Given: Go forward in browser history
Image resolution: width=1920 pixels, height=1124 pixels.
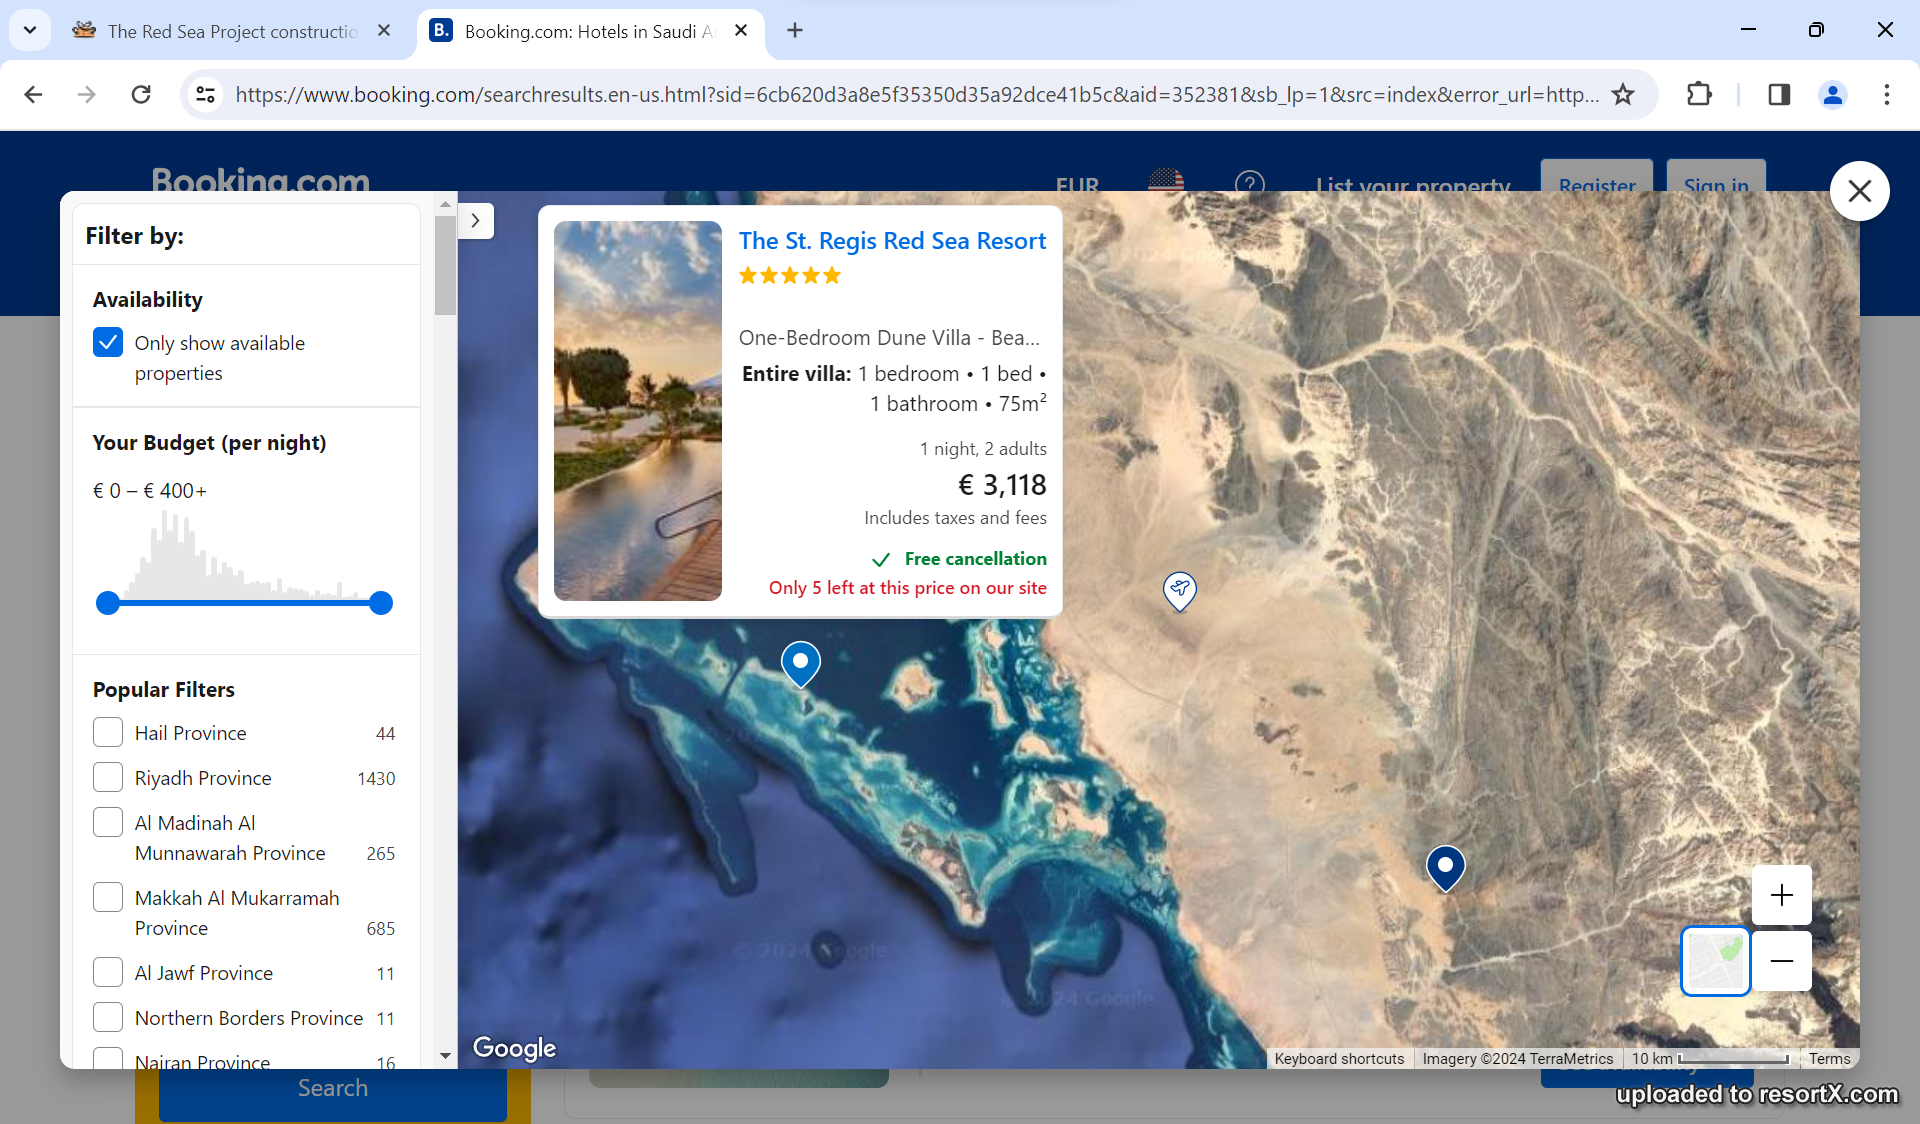Looking at the screenshot, I should 87,94.
